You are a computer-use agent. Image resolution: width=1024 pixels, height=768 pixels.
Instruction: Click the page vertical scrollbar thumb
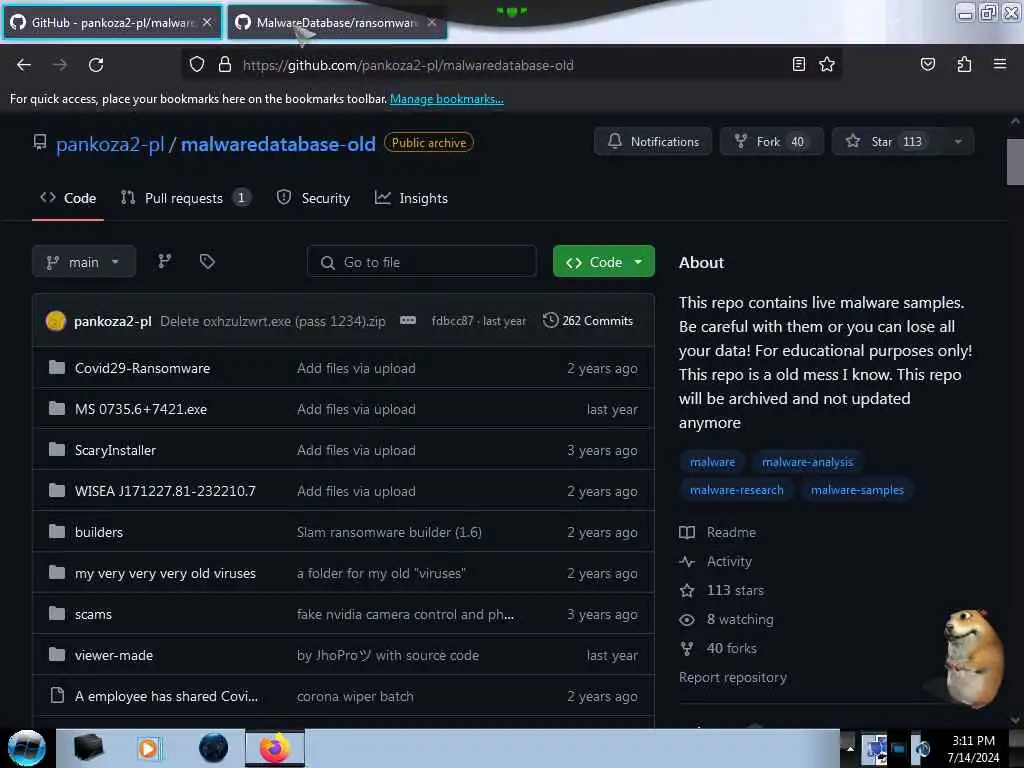1015,161
